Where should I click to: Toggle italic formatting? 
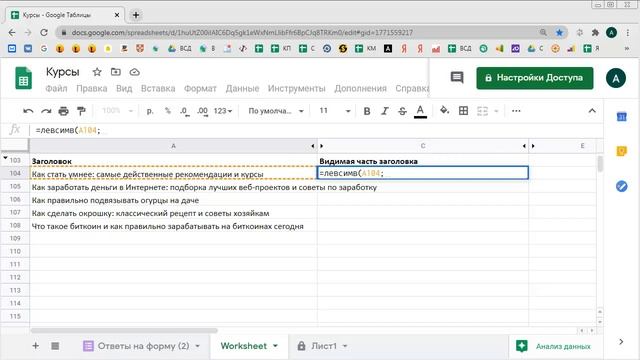click(384, 111)
